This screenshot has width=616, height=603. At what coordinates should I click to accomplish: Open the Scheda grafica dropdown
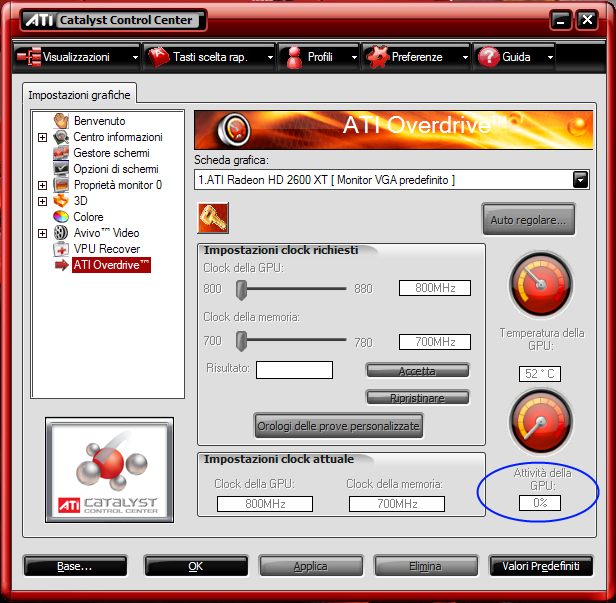(580, 180)
